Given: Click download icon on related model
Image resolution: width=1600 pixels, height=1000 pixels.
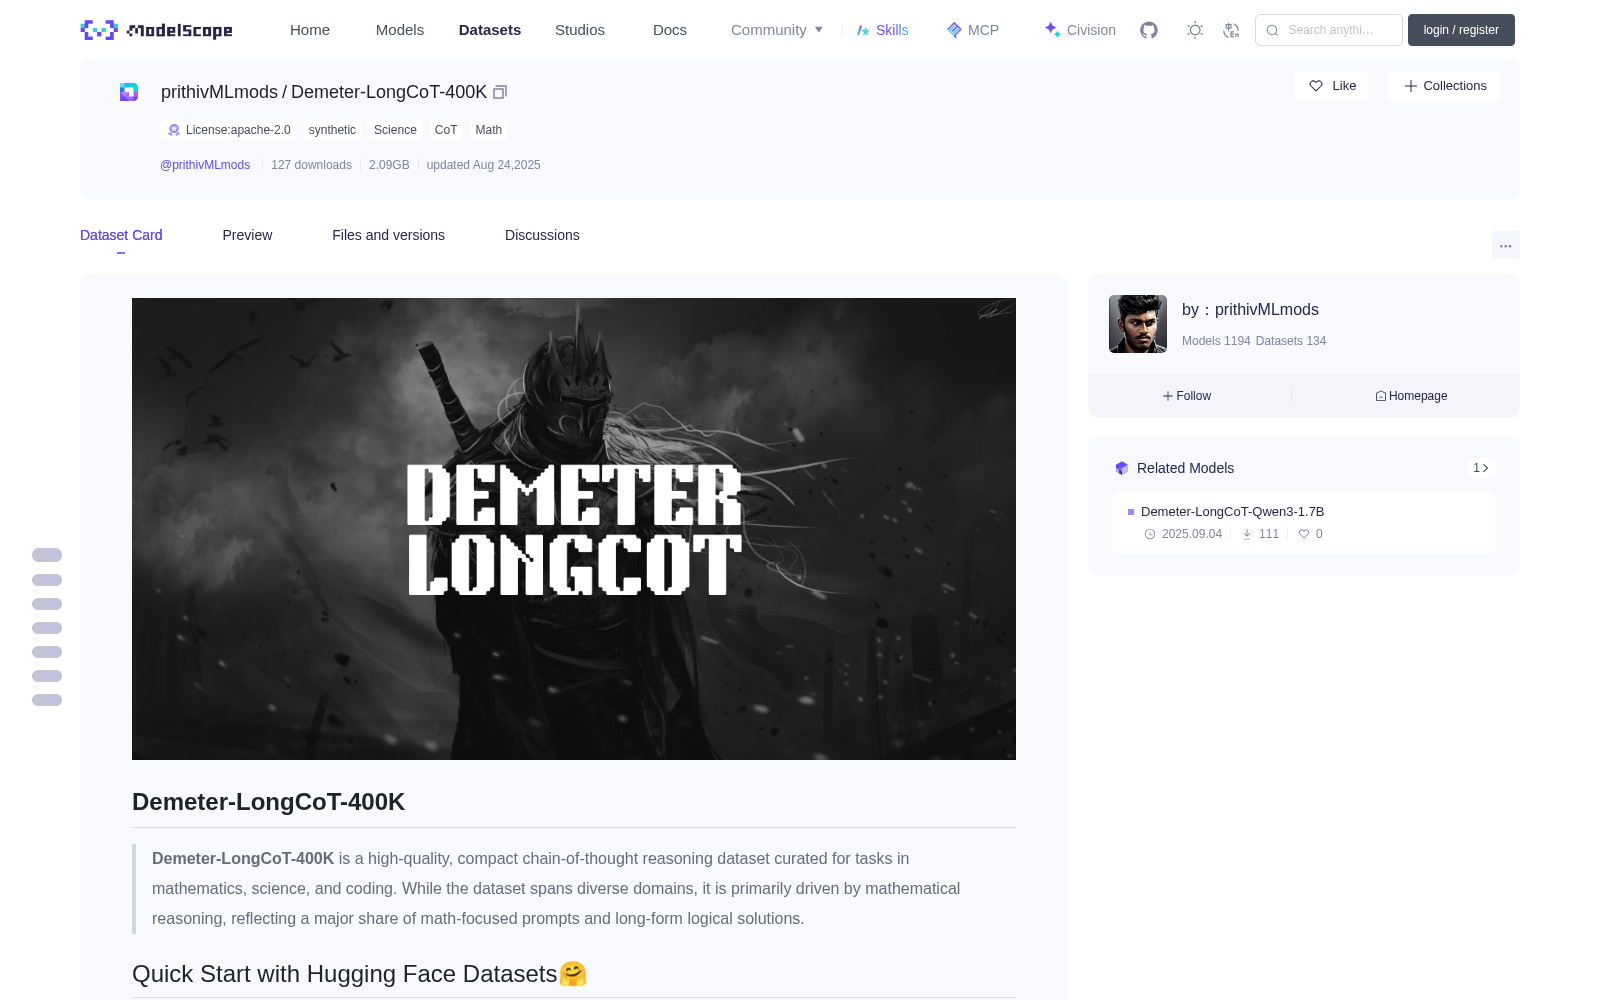Looking at the screenshot, I should coord(1247,534).
